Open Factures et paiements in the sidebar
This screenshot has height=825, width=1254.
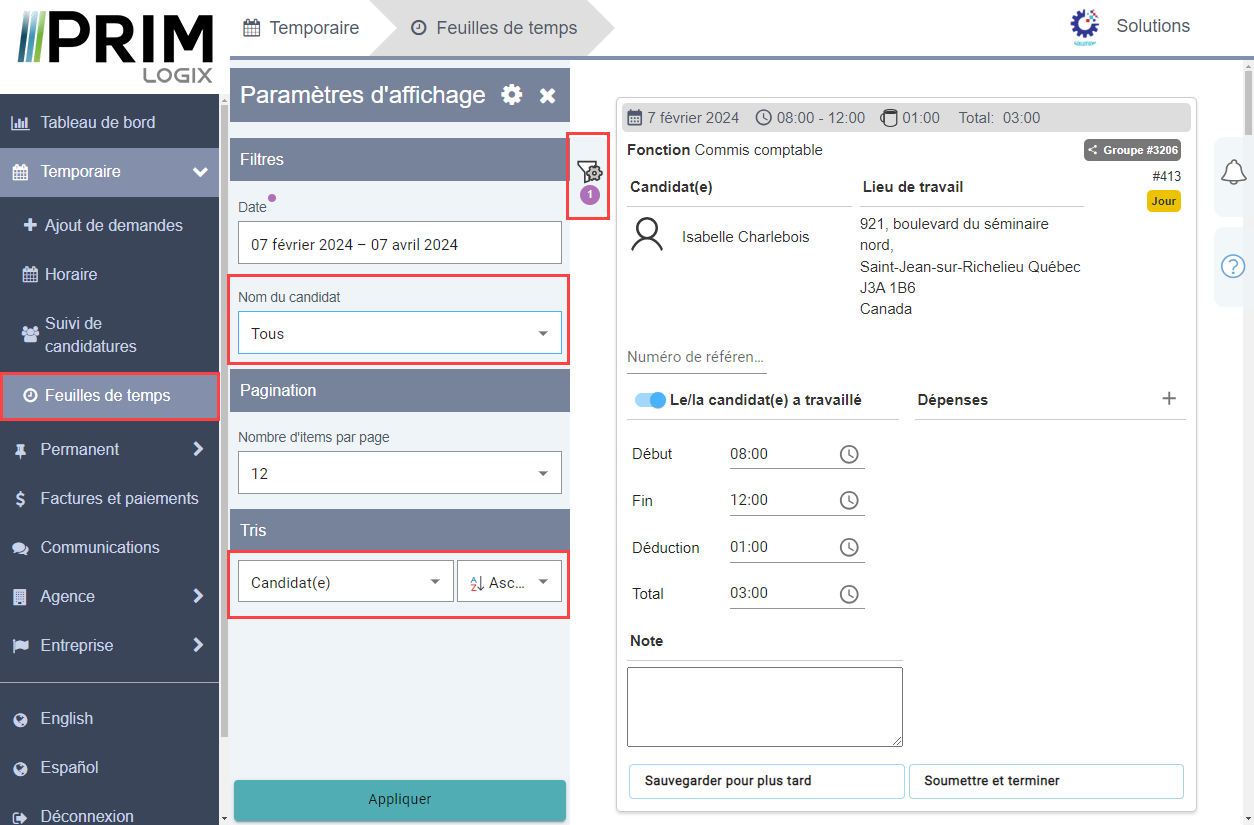click(119, 499)
